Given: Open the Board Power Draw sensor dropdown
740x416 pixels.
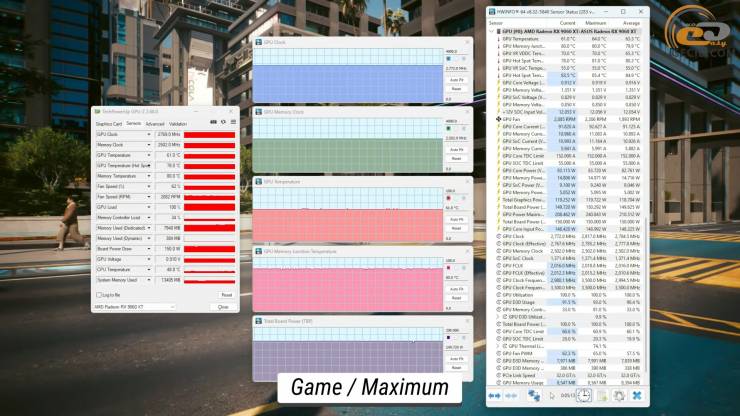Looking at the screenshot, I should [x=151, y=248].
